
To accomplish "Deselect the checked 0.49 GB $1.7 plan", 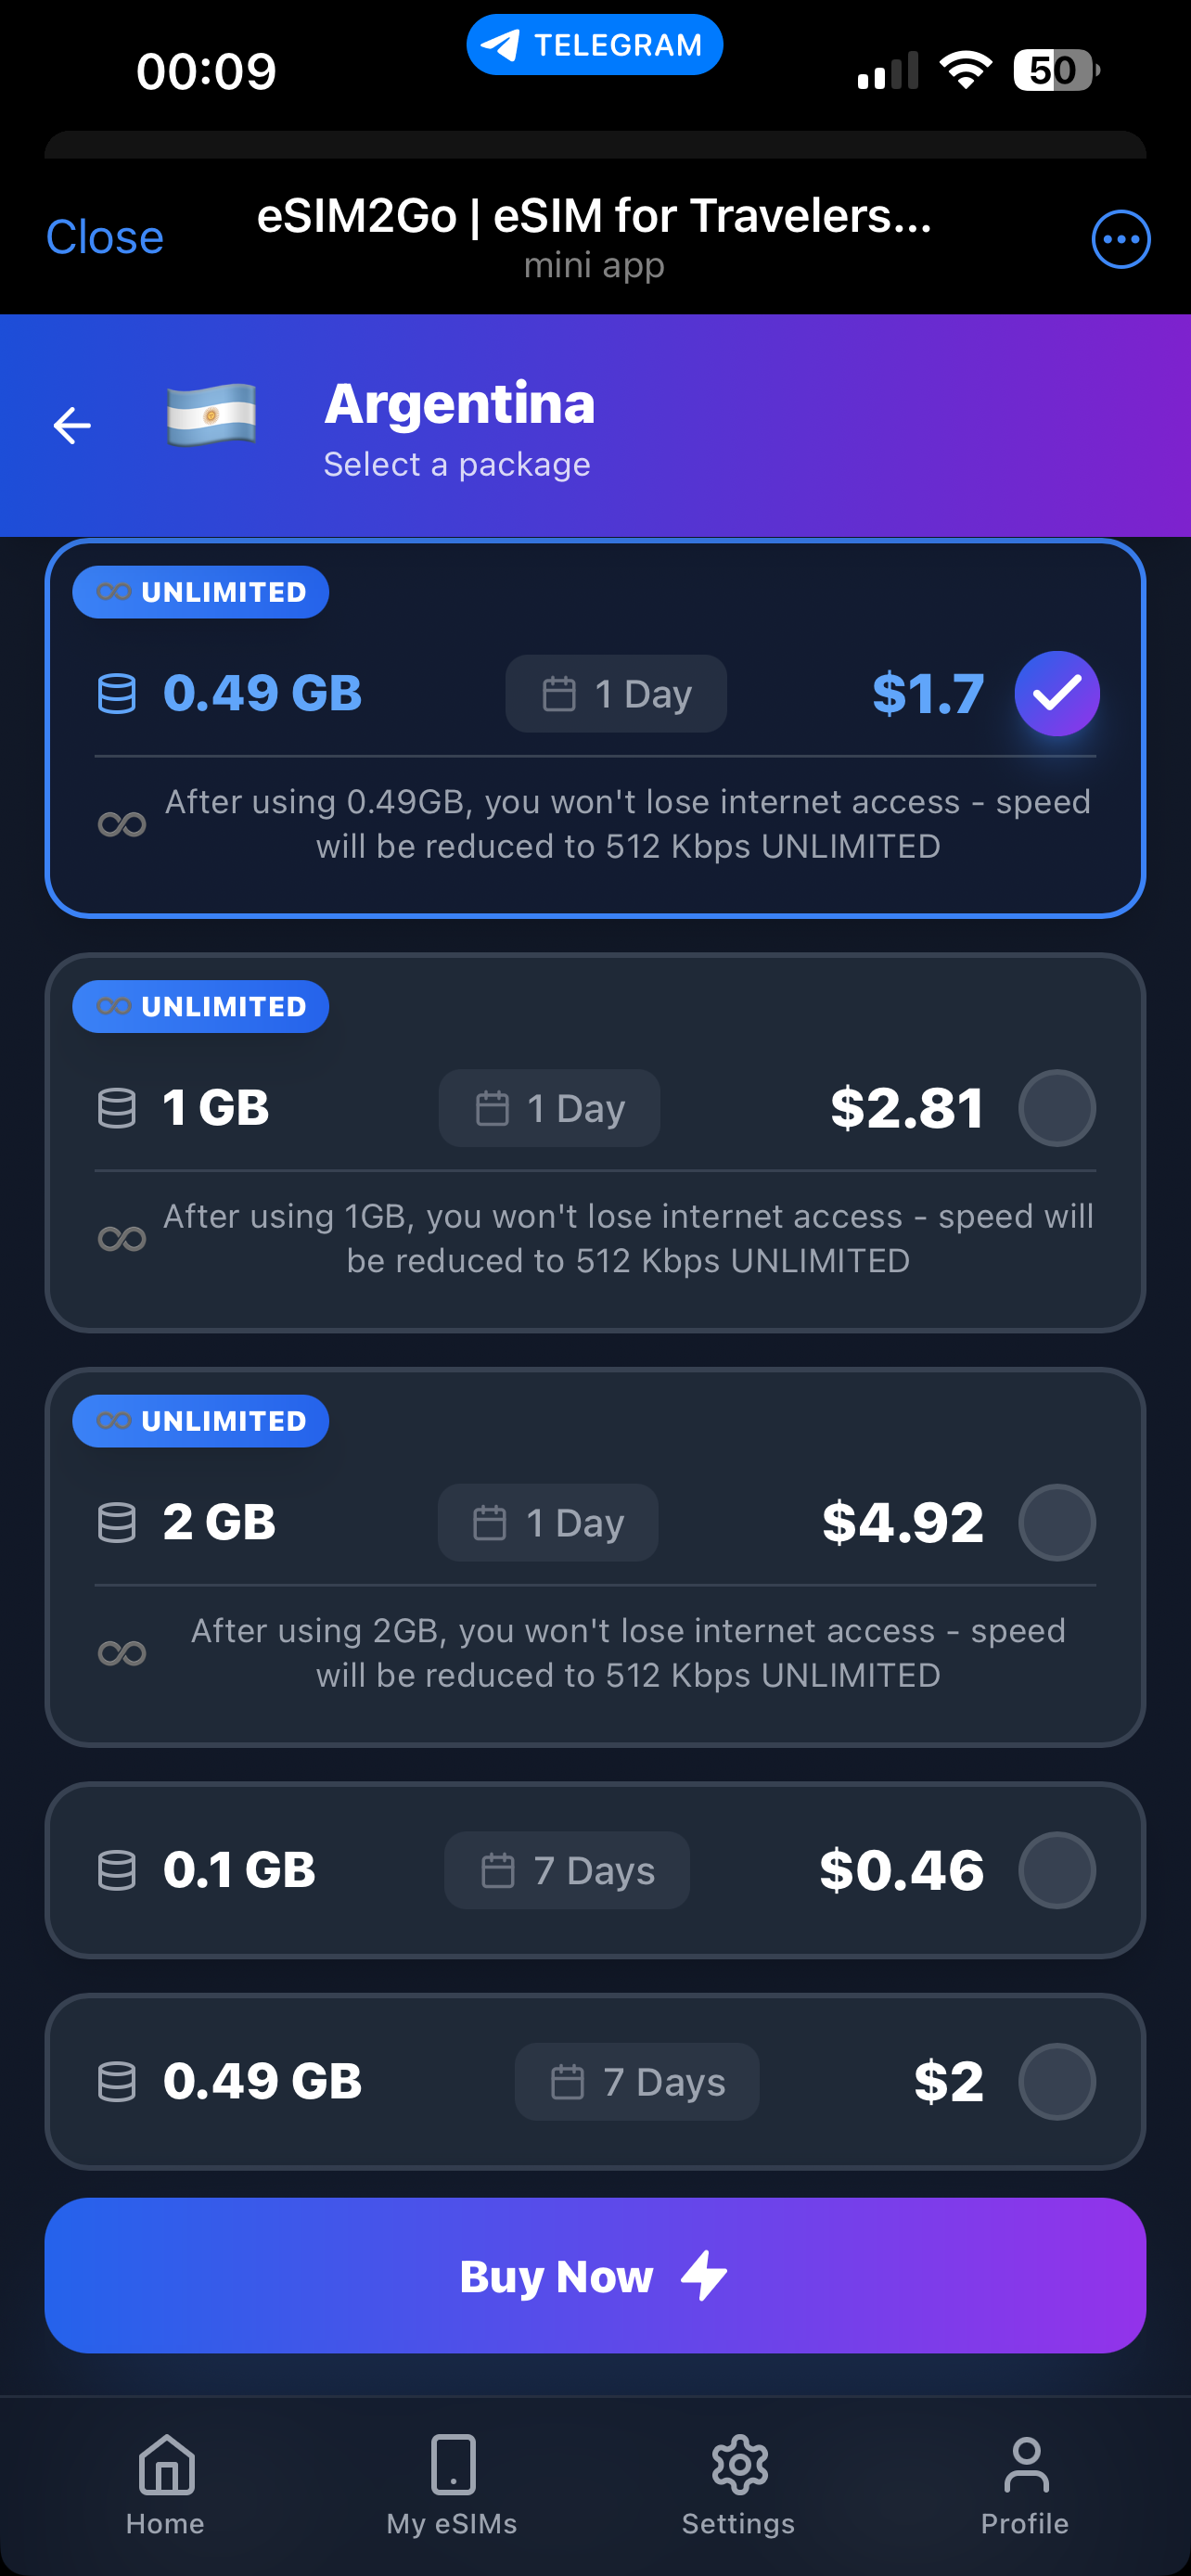I will [x=1056, y=693].
